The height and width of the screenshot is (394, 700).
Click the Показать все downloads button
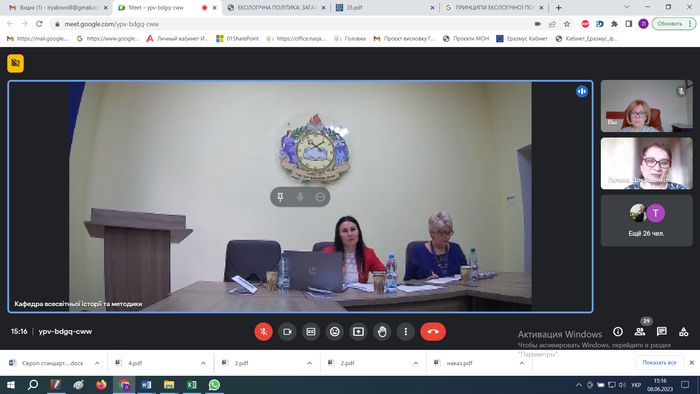click(x=659, y=363)
